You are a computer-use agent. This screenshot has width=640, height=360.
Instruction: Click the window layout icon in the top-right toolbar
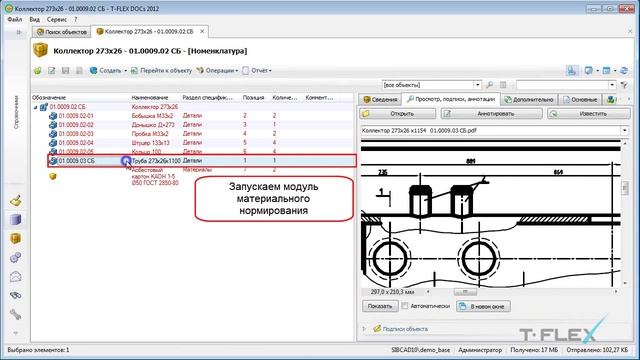(x=588, y=71)
